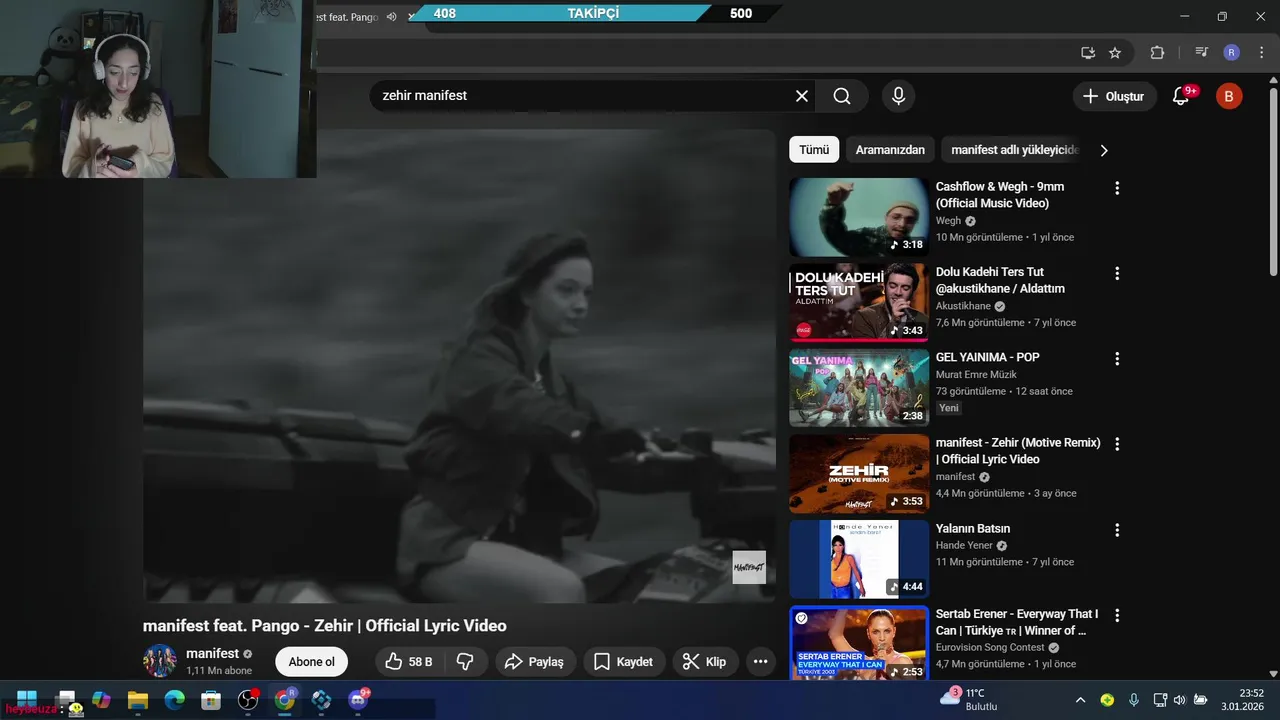Viewport: 1280px width, 720px height.
Task: Click the Oluştur create button
Action: [1115, 96]
